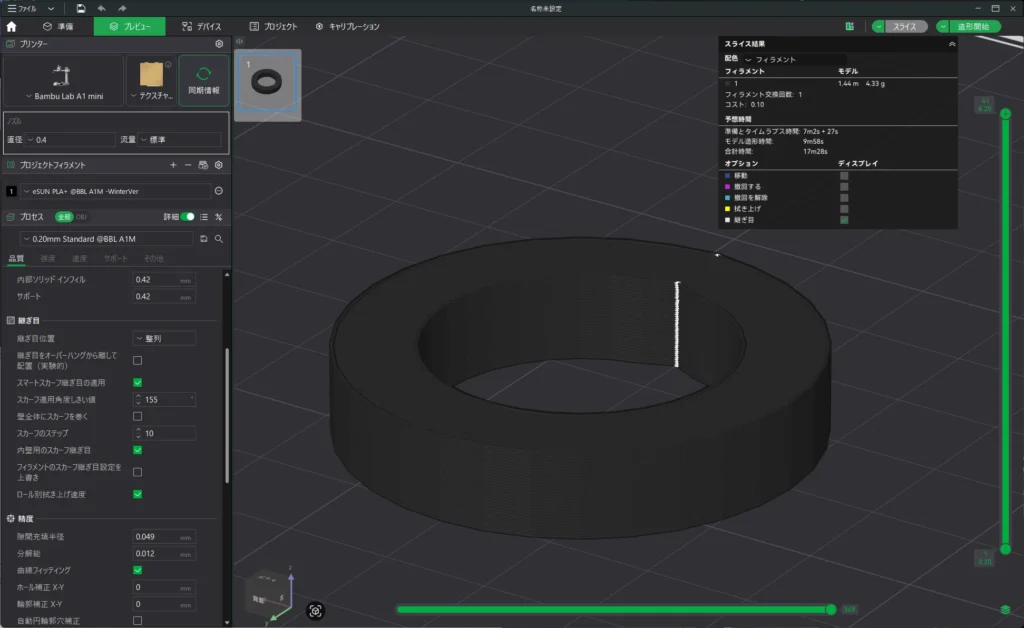Click the undo arrow icon
Image resolution: width=1024 pixels, height=628 pixels.
coord(101,8)
